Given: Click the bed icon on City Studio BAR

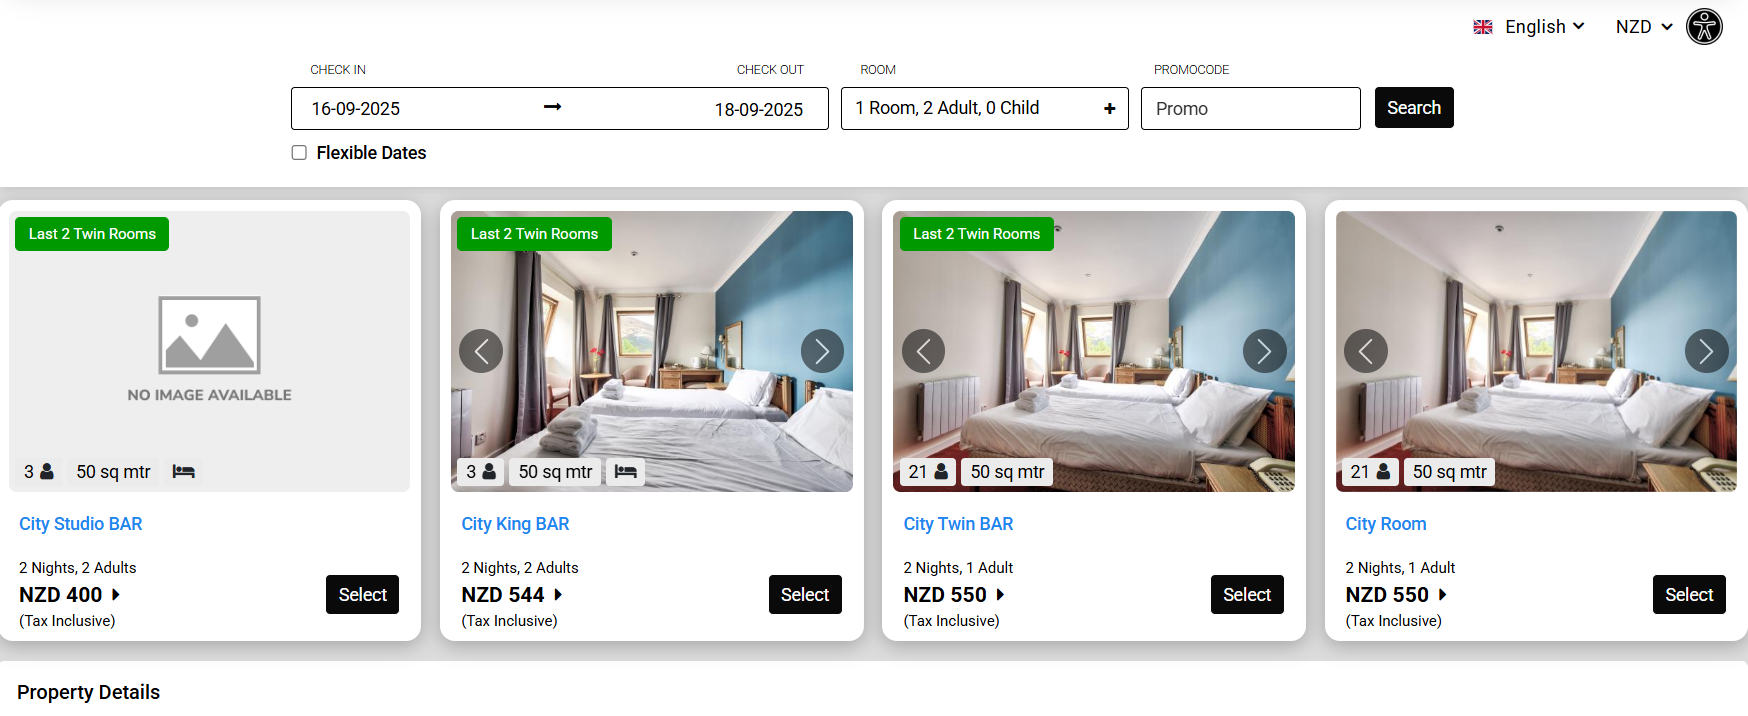Looking at the screenshot, I should (183, 471).
